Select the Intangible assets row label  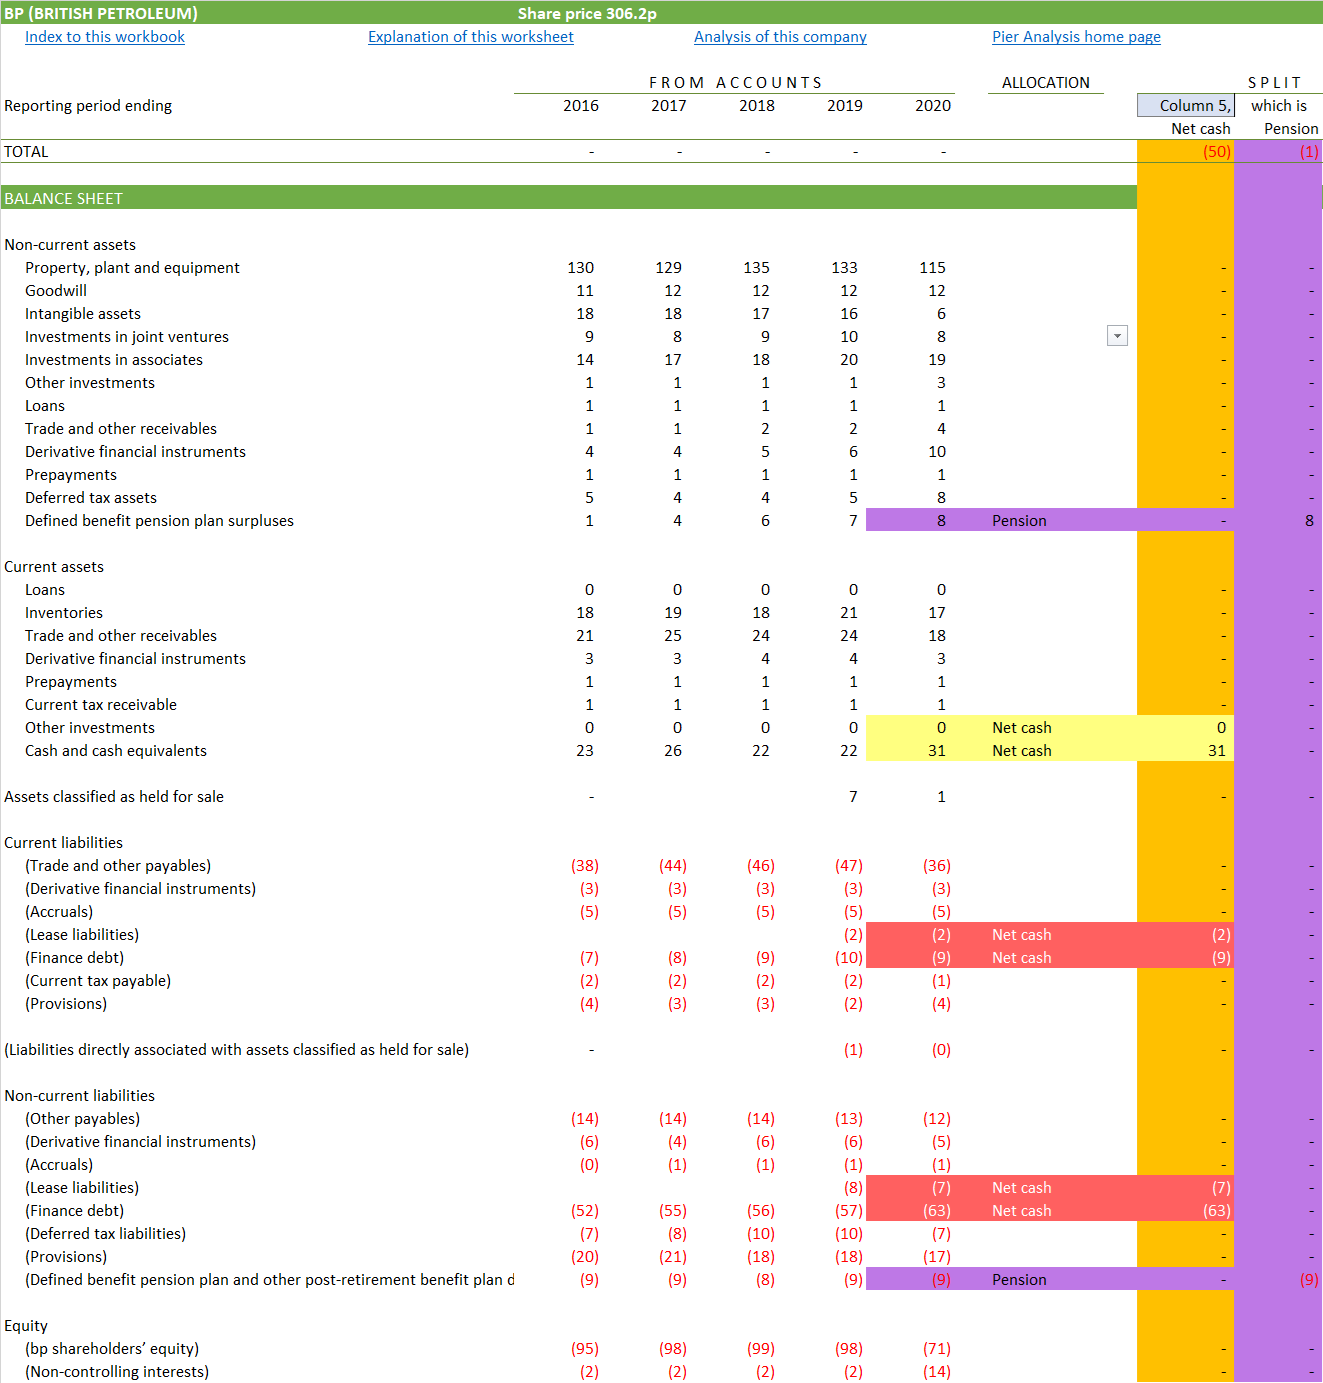[x=83, y=314]
